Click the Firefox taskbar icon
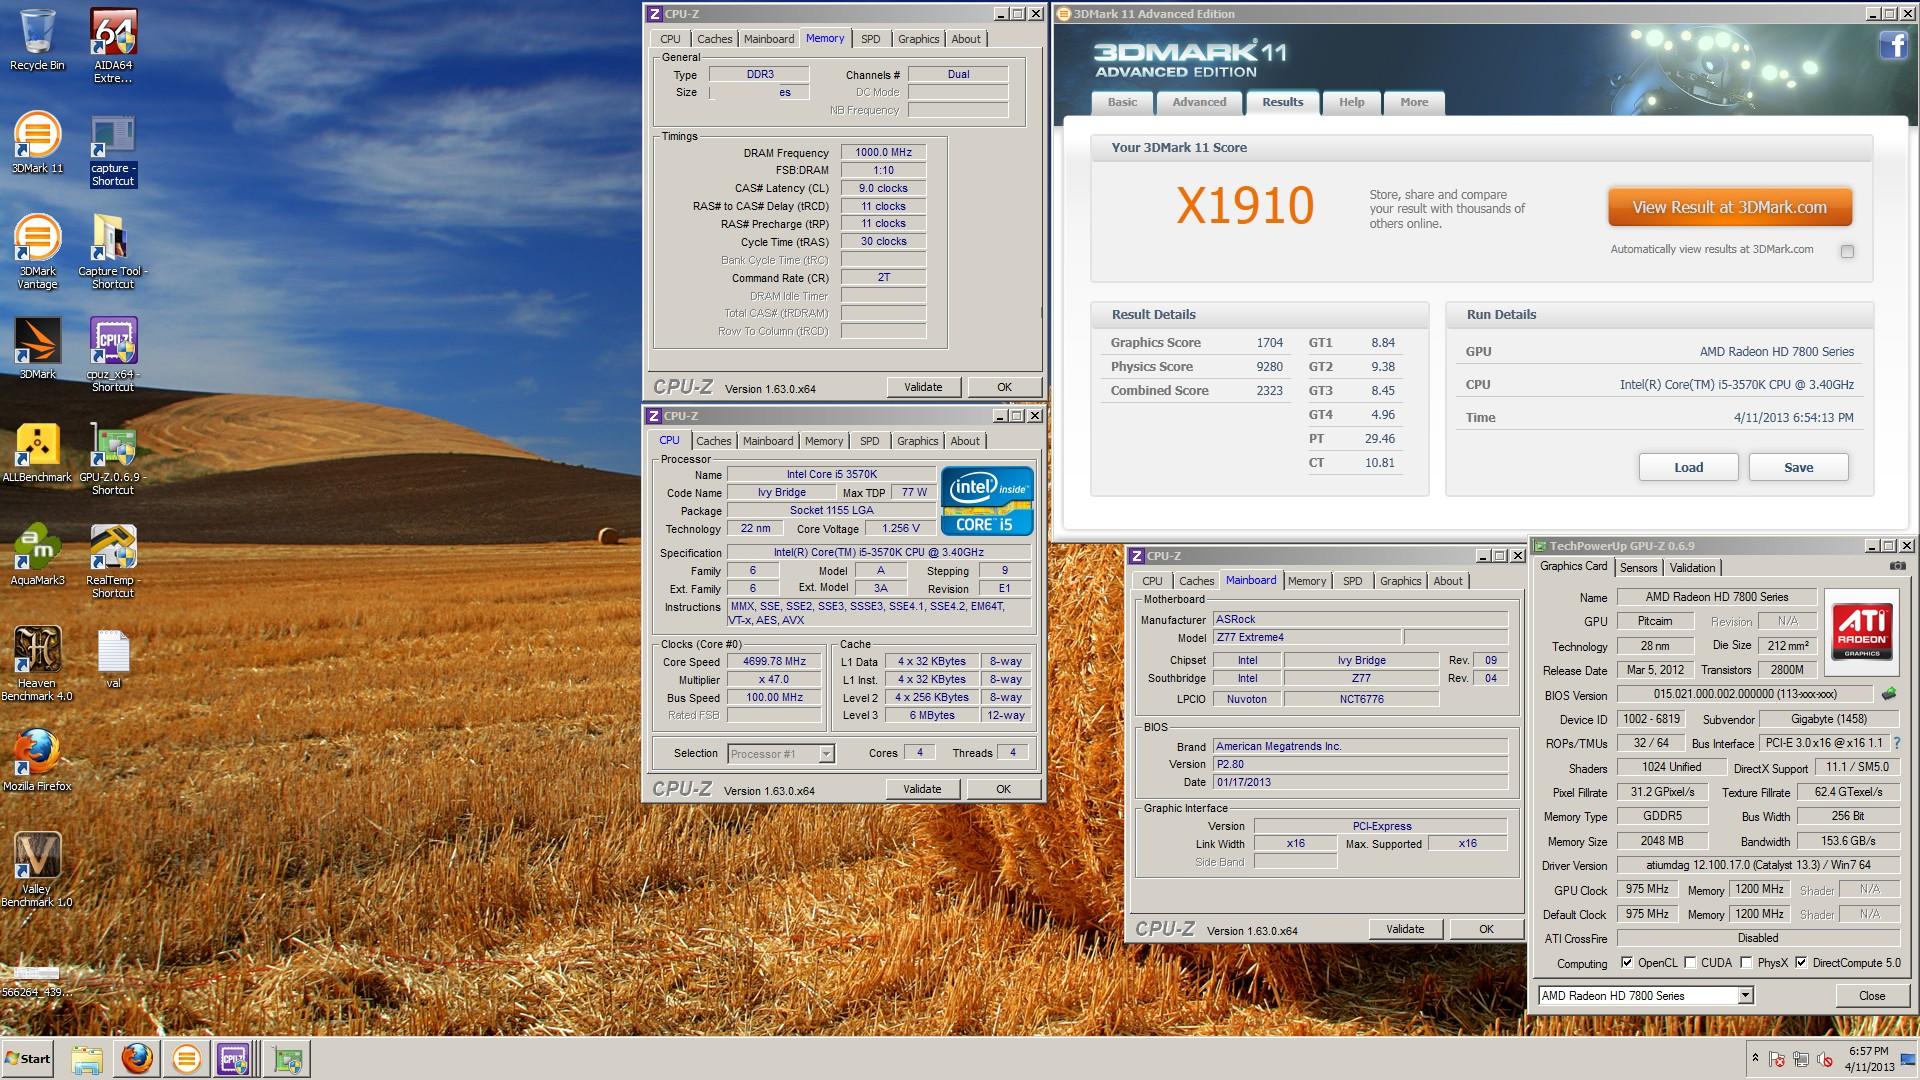This screenshot has width=1920, height=1080. [x=137, y=1059]
